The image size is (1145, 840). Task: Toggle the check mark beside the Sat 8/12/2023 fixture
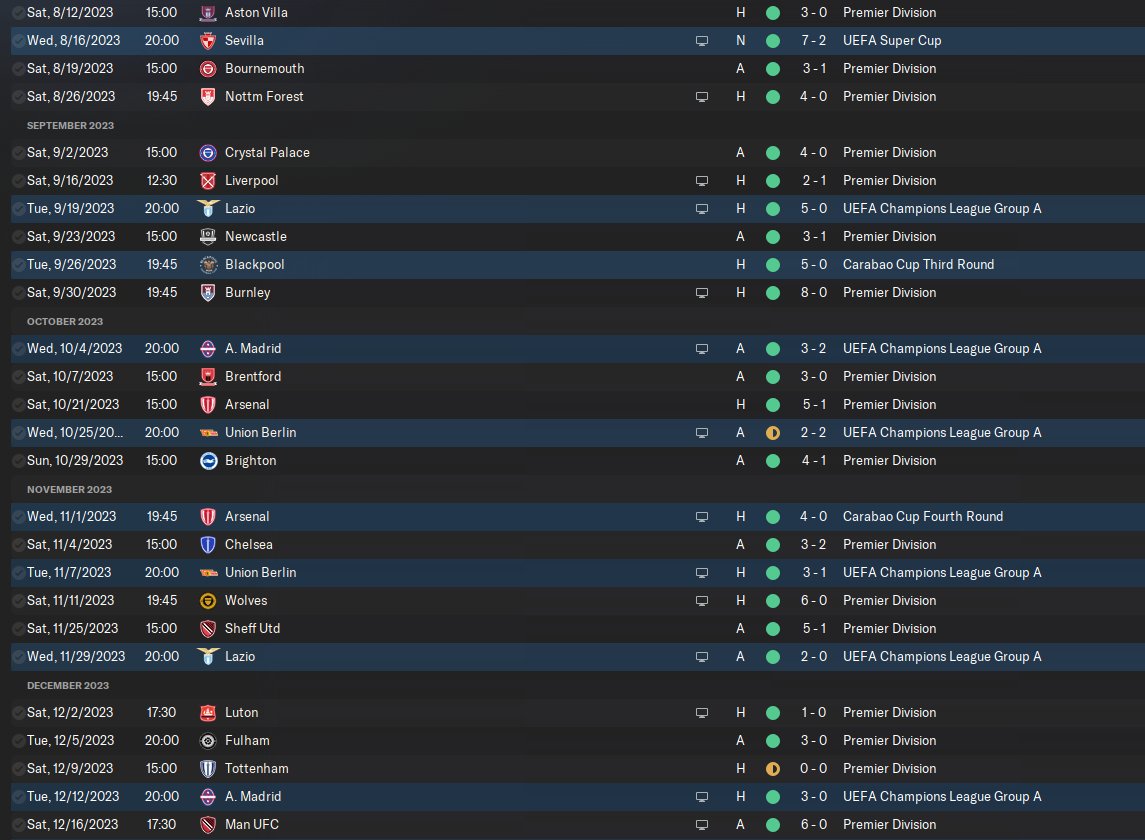click(18, 12)
